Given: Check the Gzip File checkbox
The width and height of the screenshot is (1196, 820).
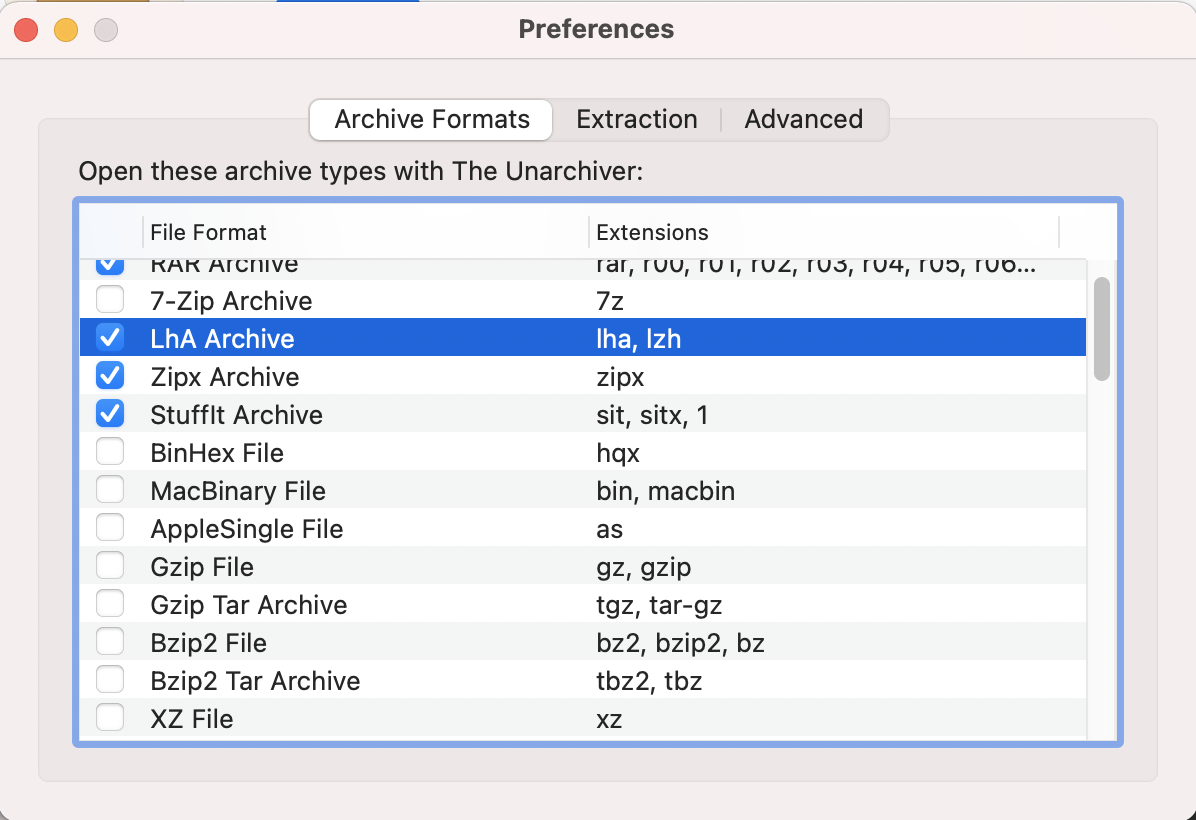Looking at the screenshot, I should [x=110, y=565].
